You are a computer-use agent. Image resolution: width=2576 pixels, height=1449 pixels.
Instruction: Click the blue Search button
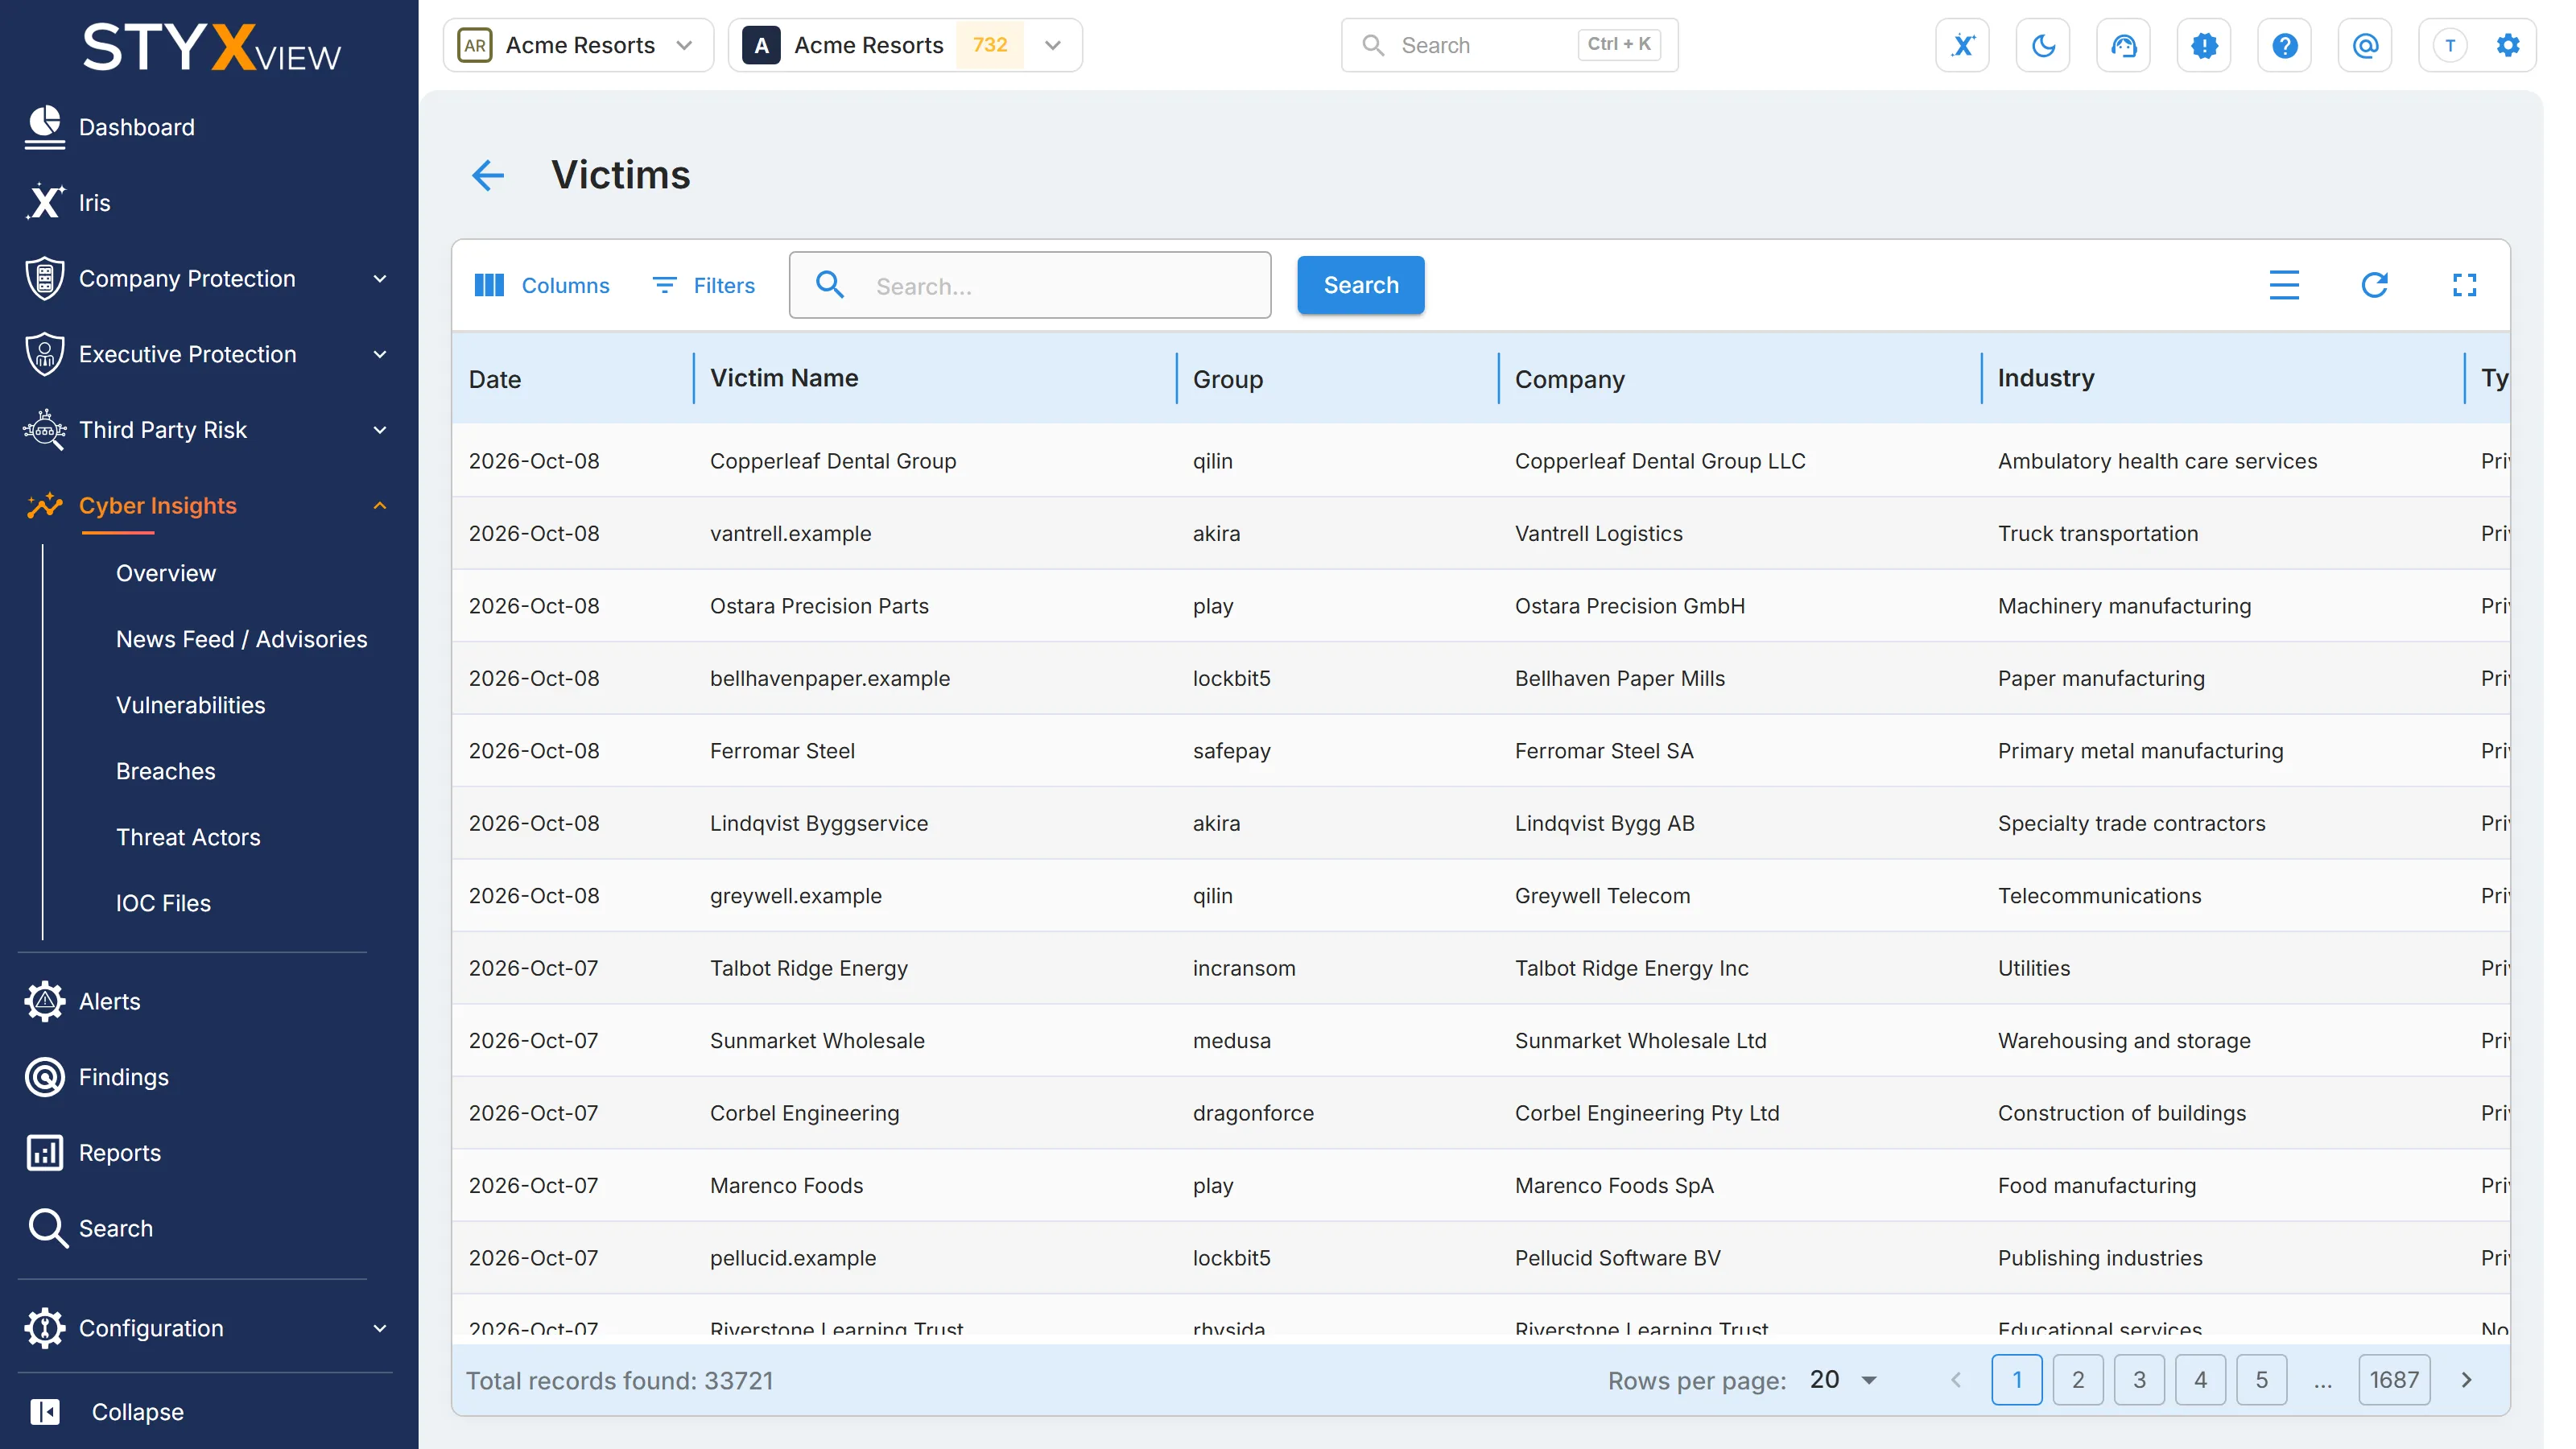(x=1360, y=285)
